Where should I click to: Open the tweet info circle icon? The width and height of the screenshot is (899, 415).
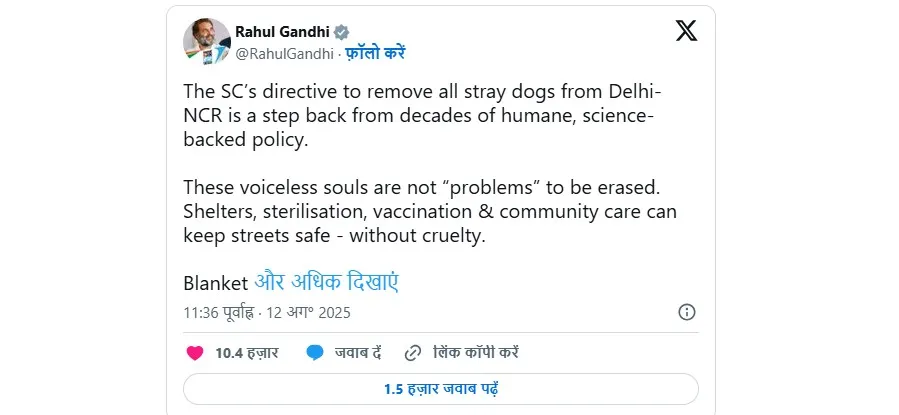coord(687,312)
